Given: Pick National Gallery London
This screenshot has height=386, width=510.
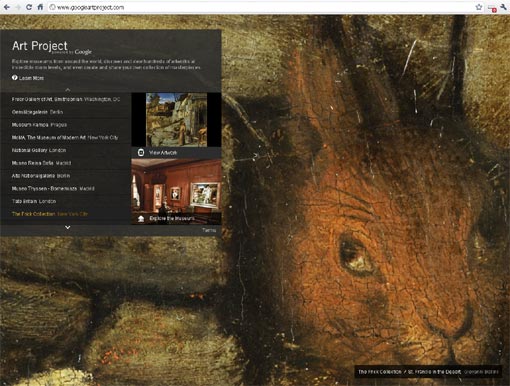Looking at the screenshot, I should pos(39,150).
